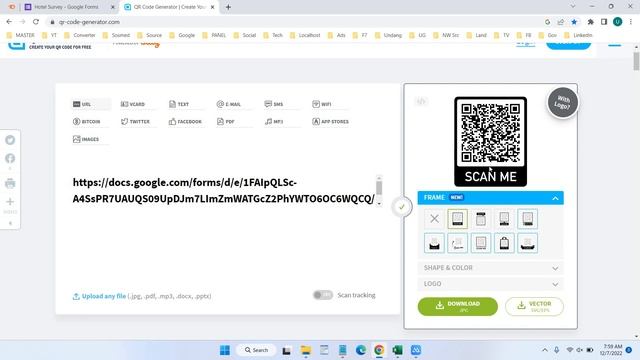
Task: Click the print icon in the sidebar
Action: 10,183
